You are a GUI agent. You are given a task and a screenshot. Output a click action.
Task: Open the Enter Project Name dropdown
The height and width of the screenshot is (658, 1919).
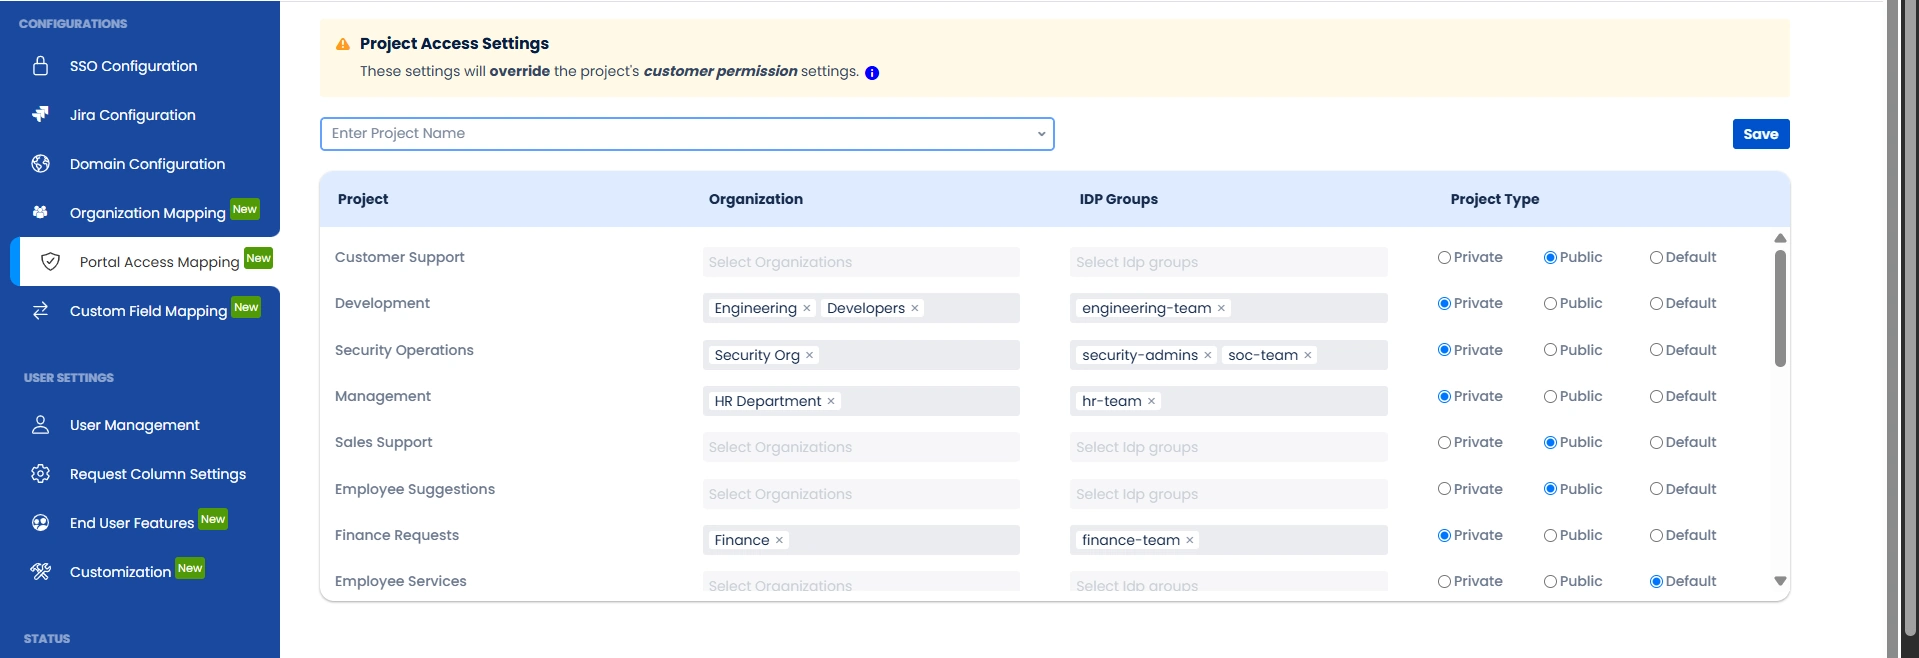687,134
